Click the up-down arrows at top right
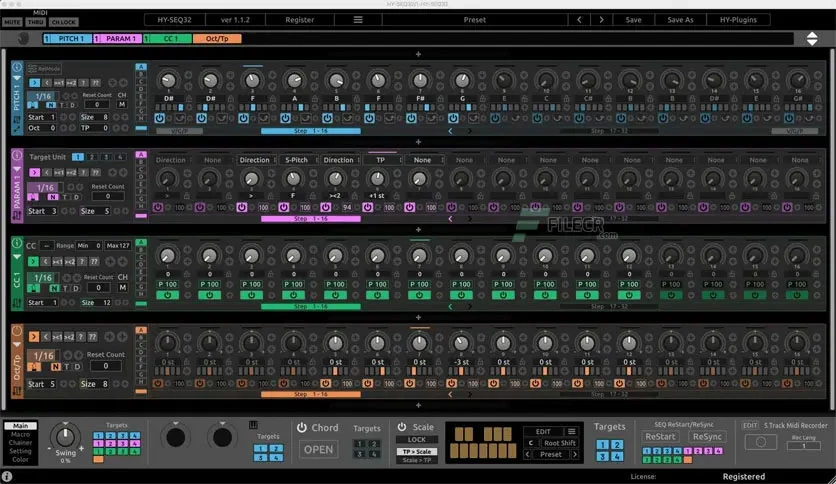The image size is (836, 484). pyautogui.click(x=811, y=38)
